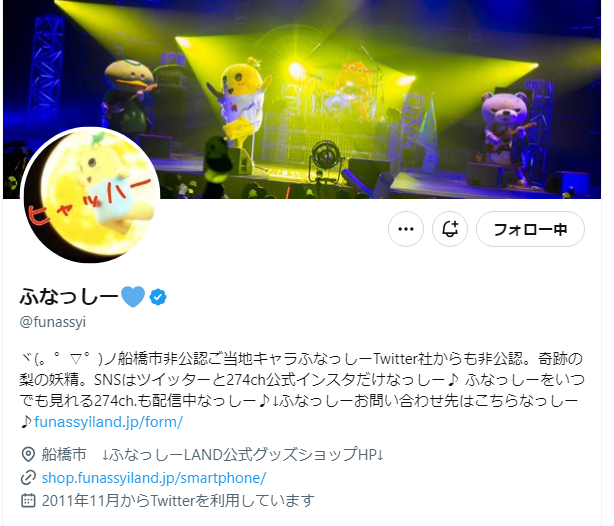Image resolution: width=614 pixels, height=526 pixels.
Task: Click the calendar icon beside join date
Action: pos(28,501)
